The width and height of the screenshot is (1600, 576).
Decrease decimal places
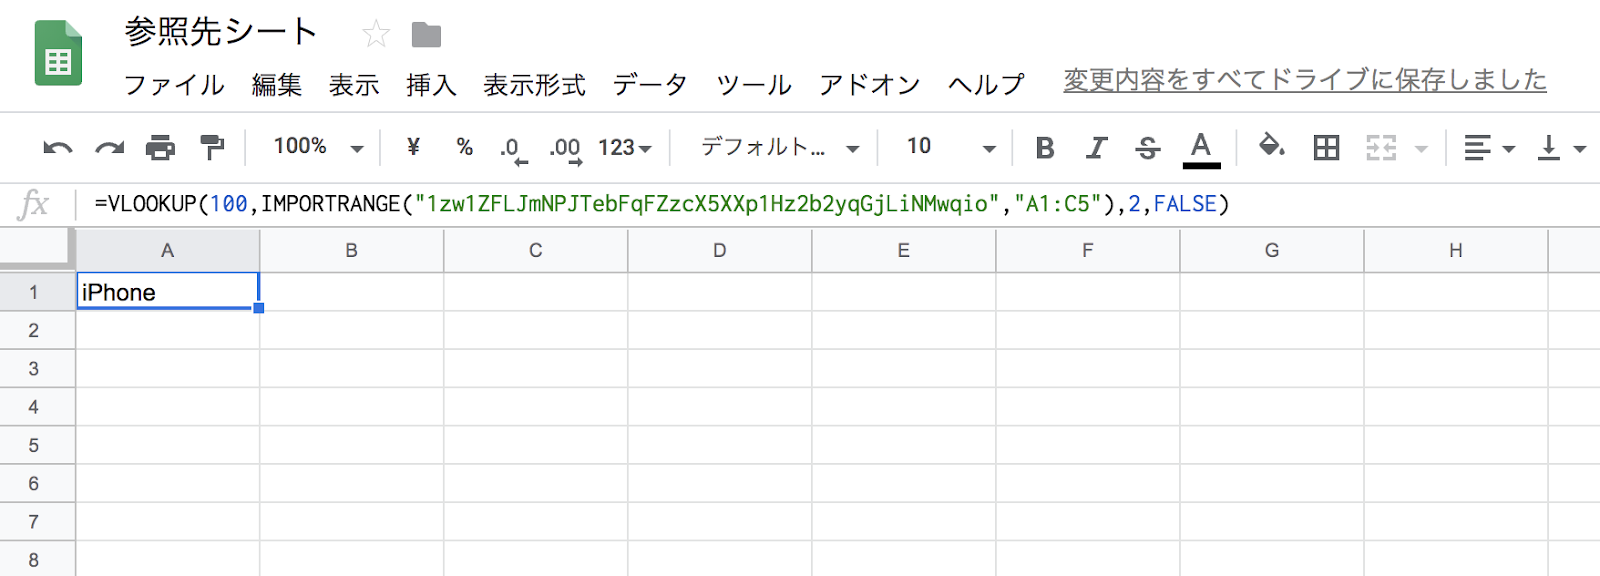coord(513,150)
